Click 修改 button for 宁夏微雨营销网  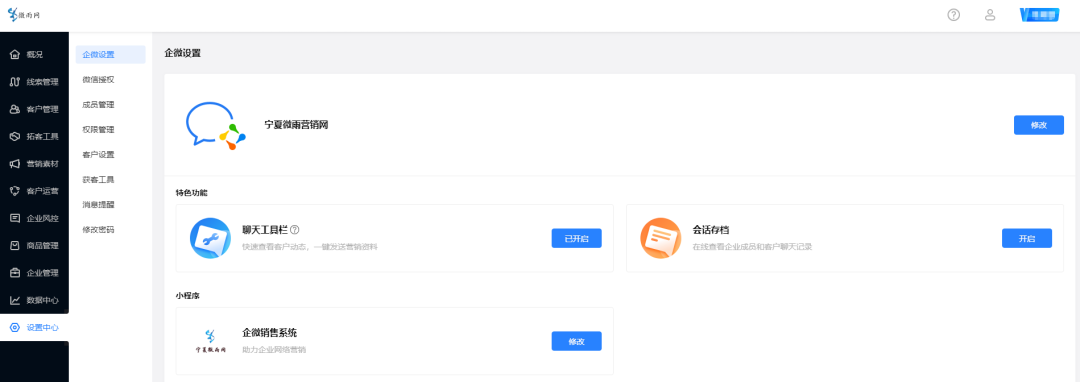(x=1039, y=125)
